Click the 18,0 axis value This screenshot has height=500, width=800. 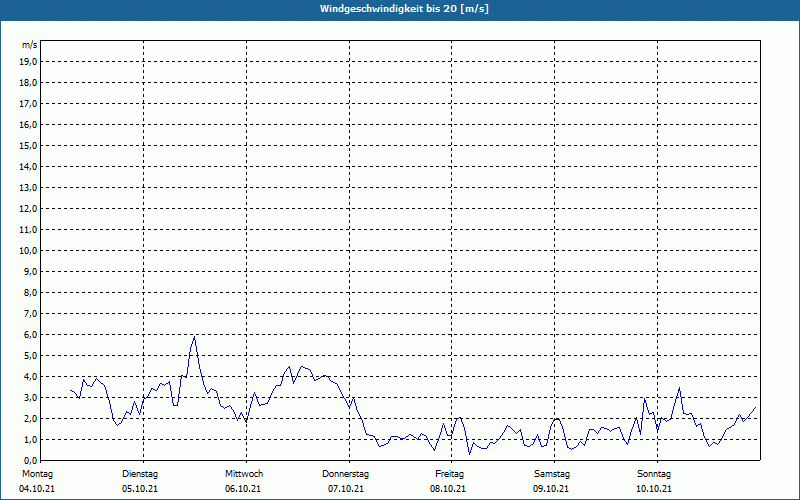[x=28, y=83]
